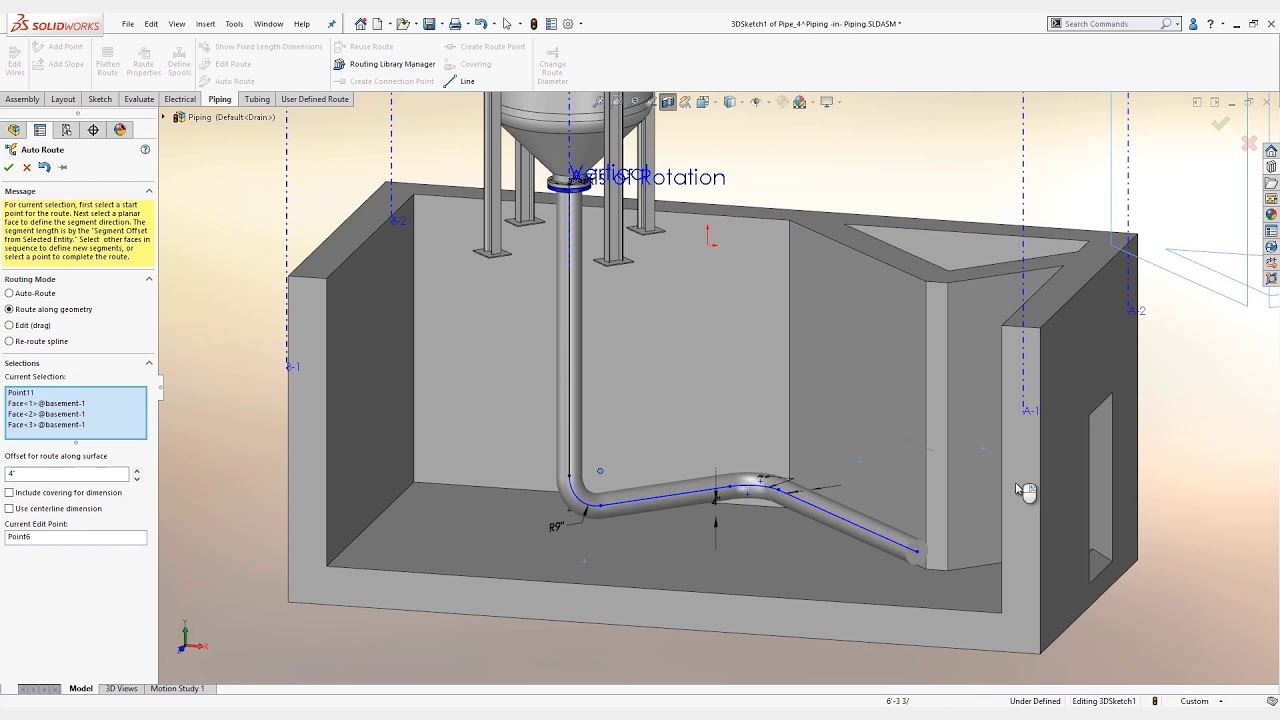Switch to User Defined Route tab
Screen dimensions: 1280x720
315,99
